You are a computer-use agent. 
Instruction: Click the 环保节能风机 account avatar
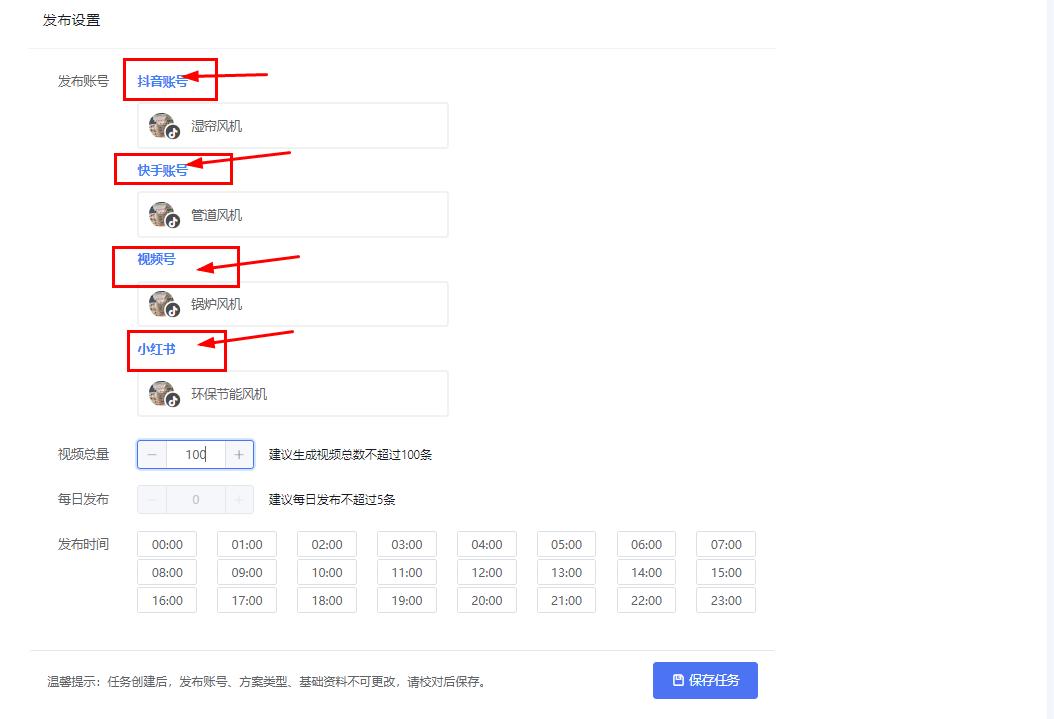tap(162, 393)
